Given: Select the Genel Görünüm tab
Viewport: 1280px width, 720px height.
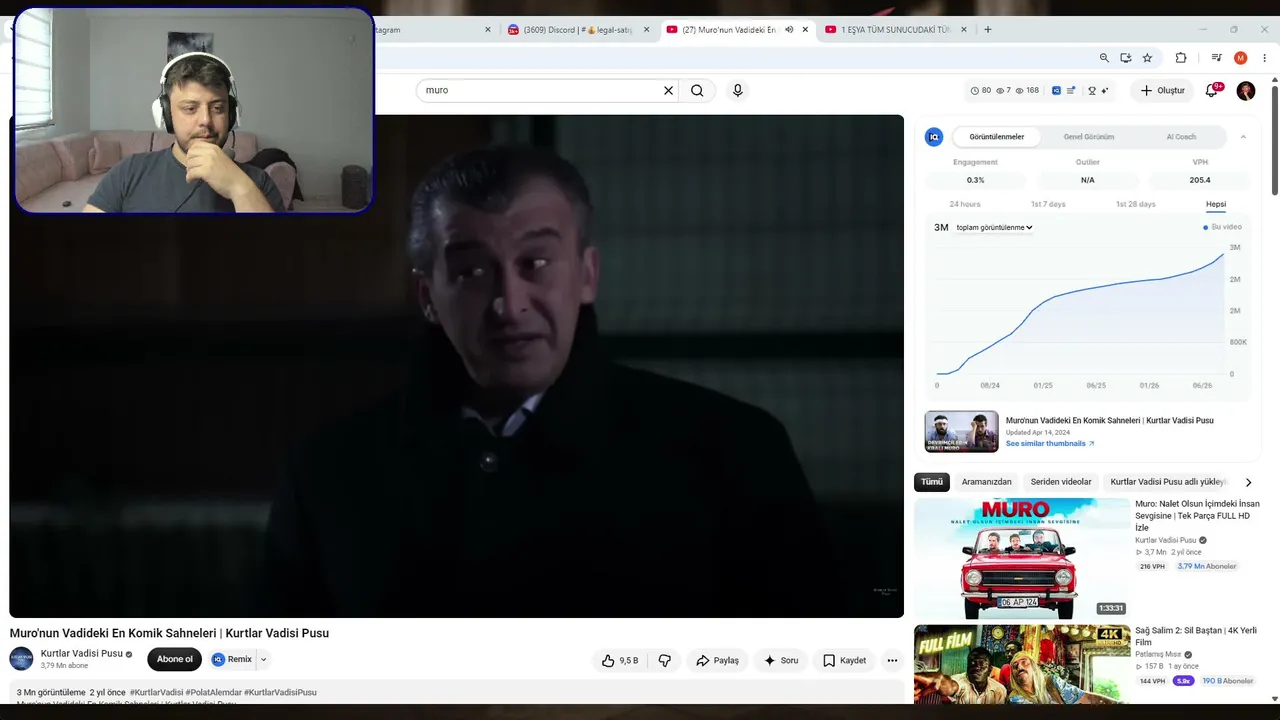Looking at the screenshot, I should [x=1089, y=137].
